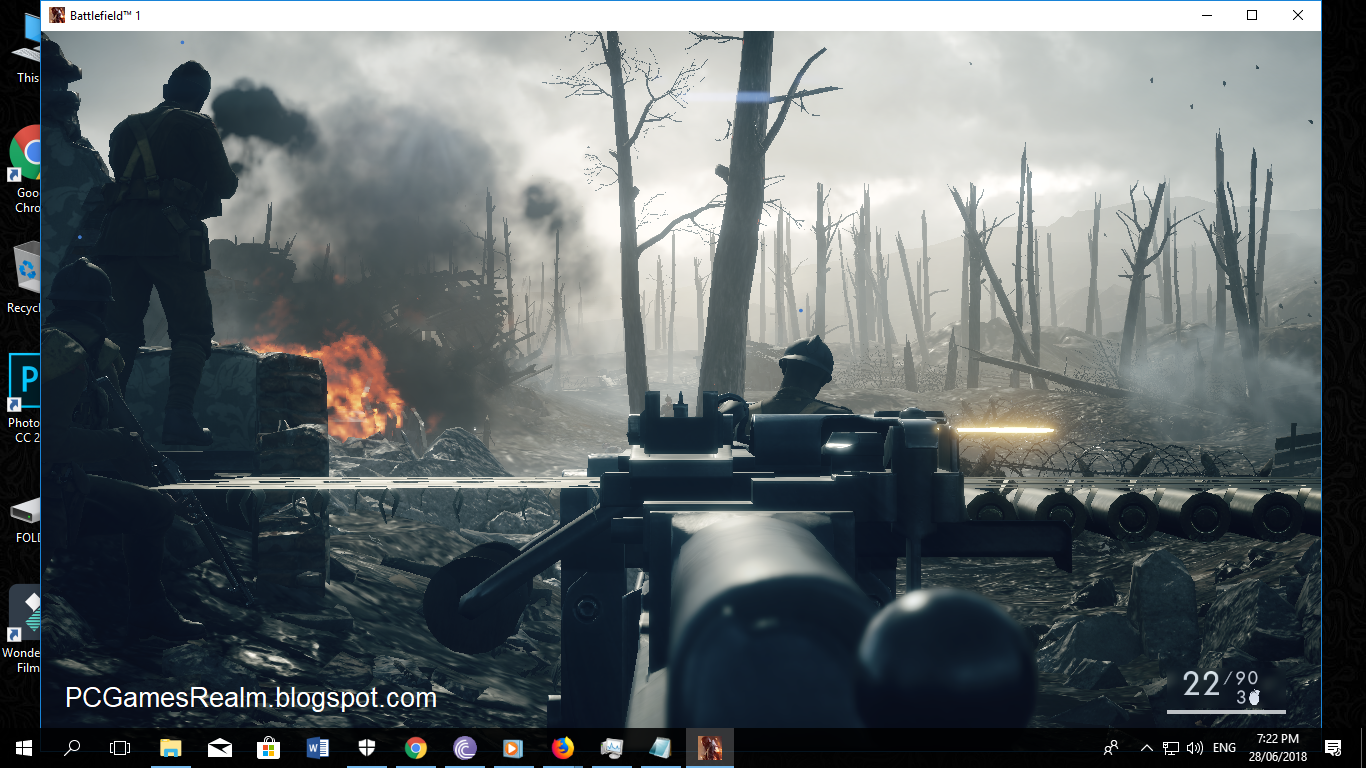The height and width of the screenshot is (768, 1366).
Task: Open File Explorer from the taskbar
Action: tap(170, 747)
